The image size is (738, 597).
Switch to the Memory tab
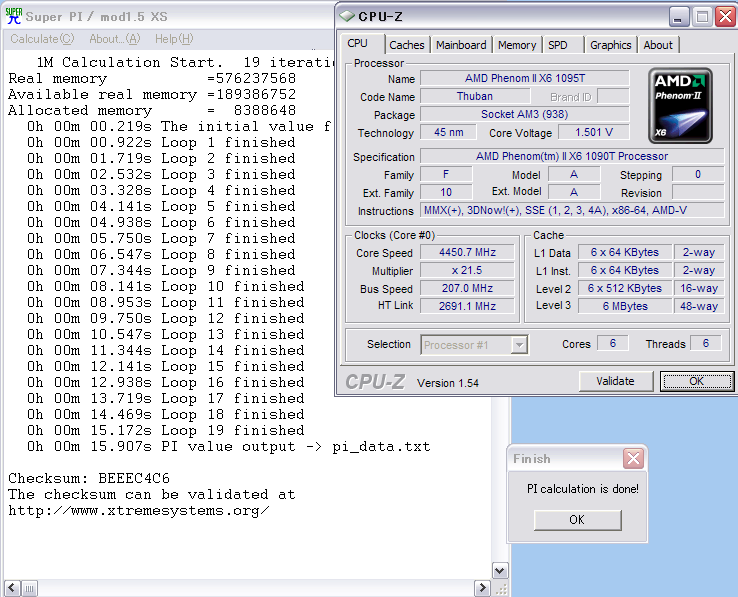(517, 45)
